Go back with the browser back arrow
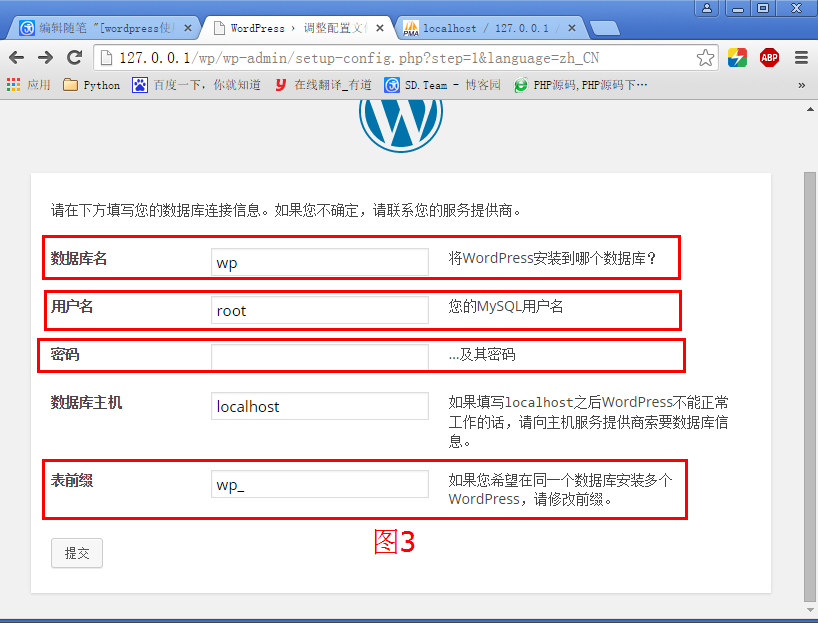Image resolution: width=818 pixels, height=623 pixels. coord(17,57)
